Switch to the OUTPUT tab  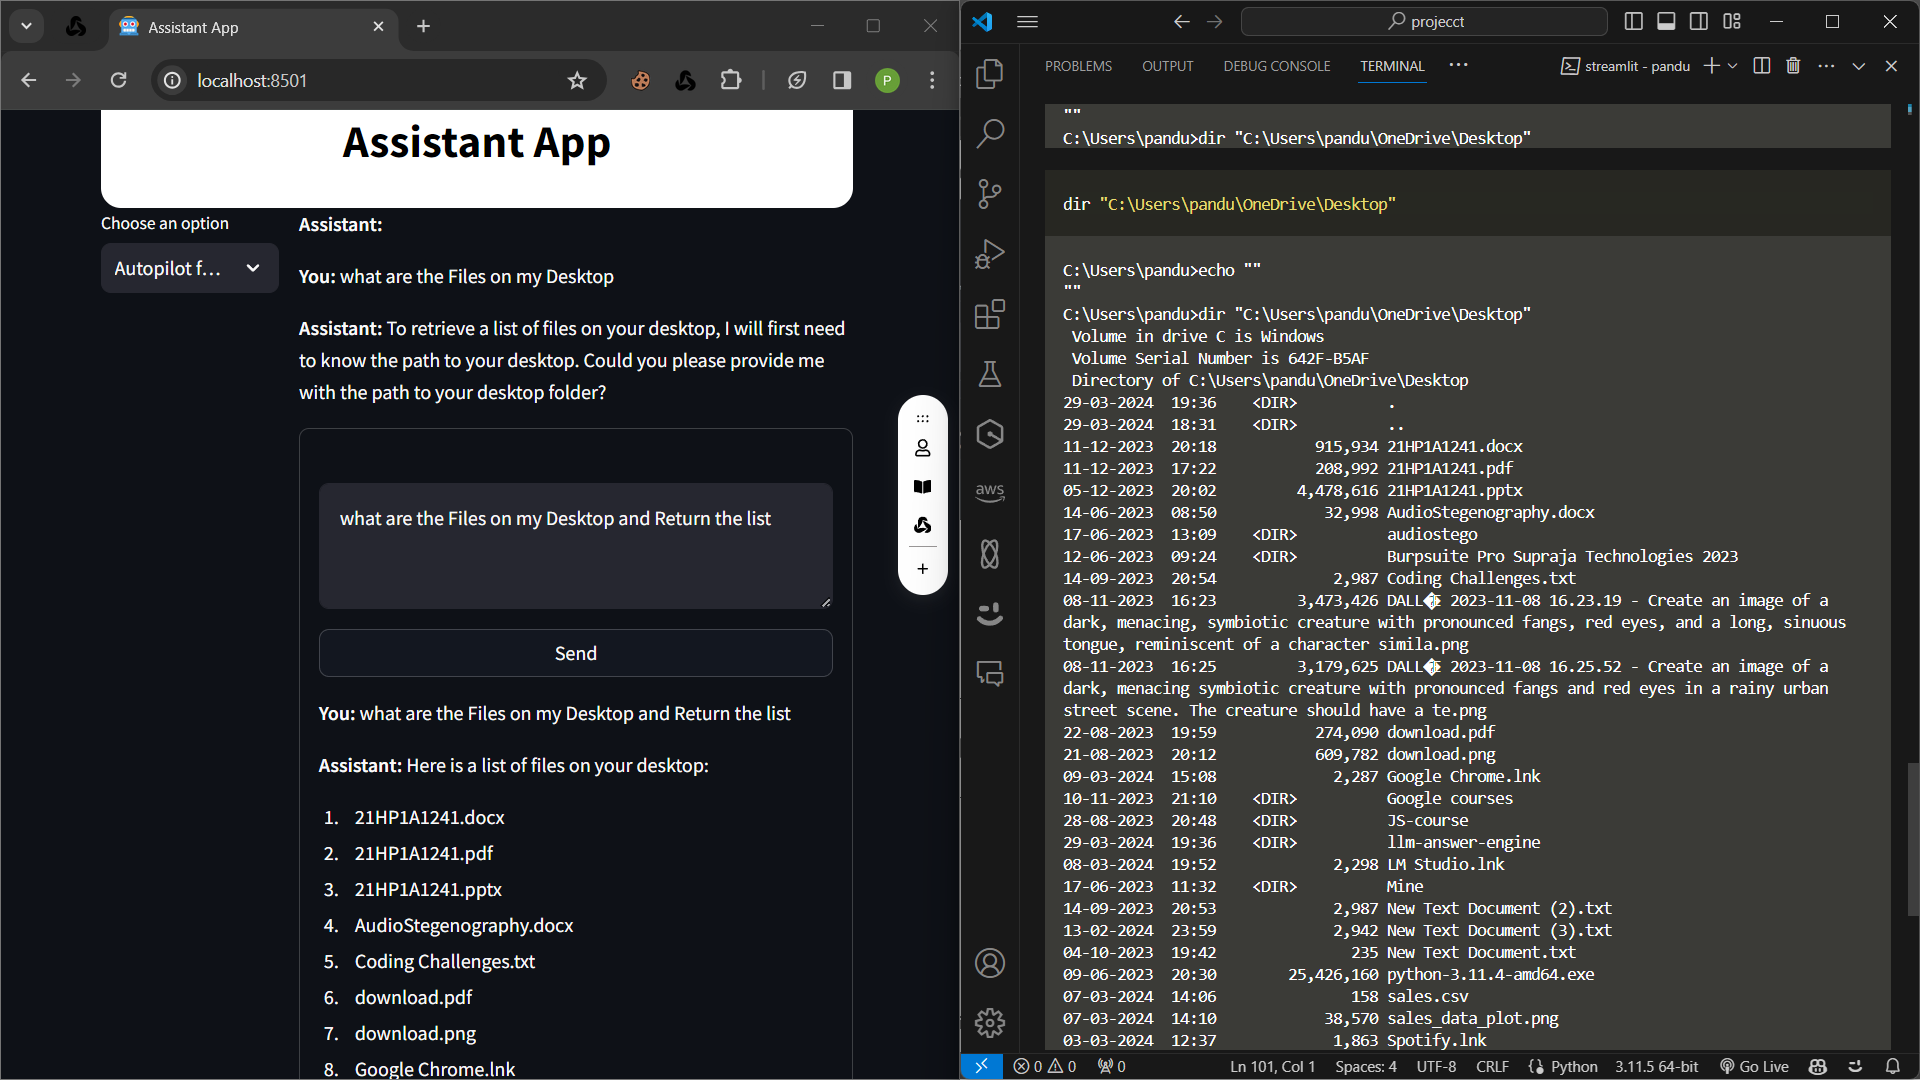tap(1167, 65)
